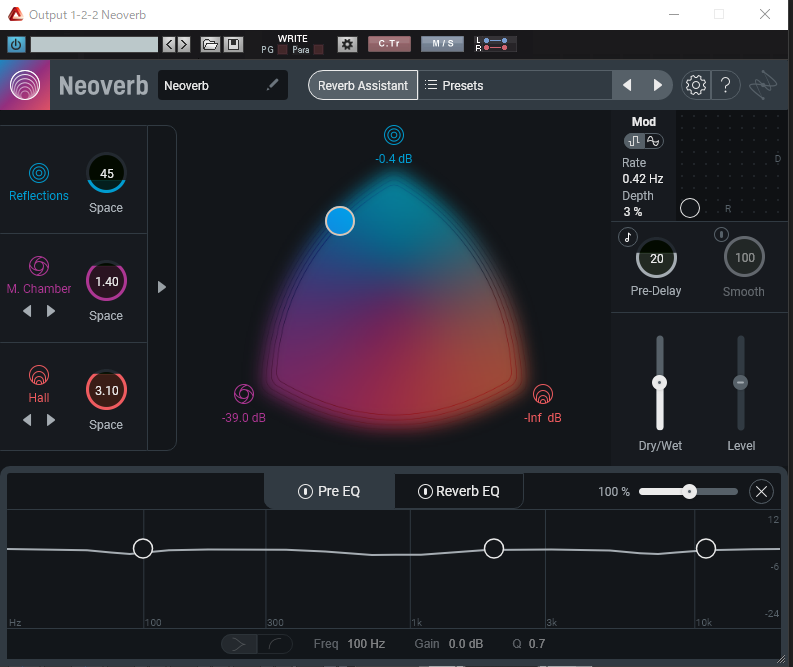
Task: Click the Dry/Wet slider handle
Action: click(659, 382)
